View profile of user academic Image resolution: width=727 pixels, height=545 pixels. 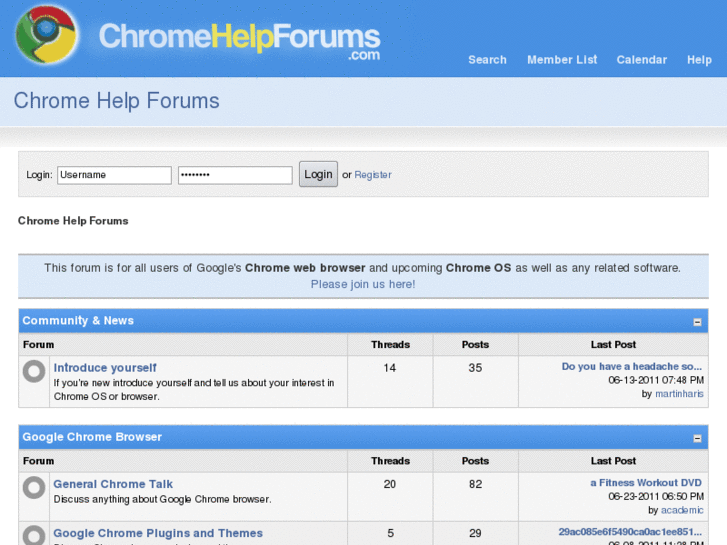coord(682,510)
